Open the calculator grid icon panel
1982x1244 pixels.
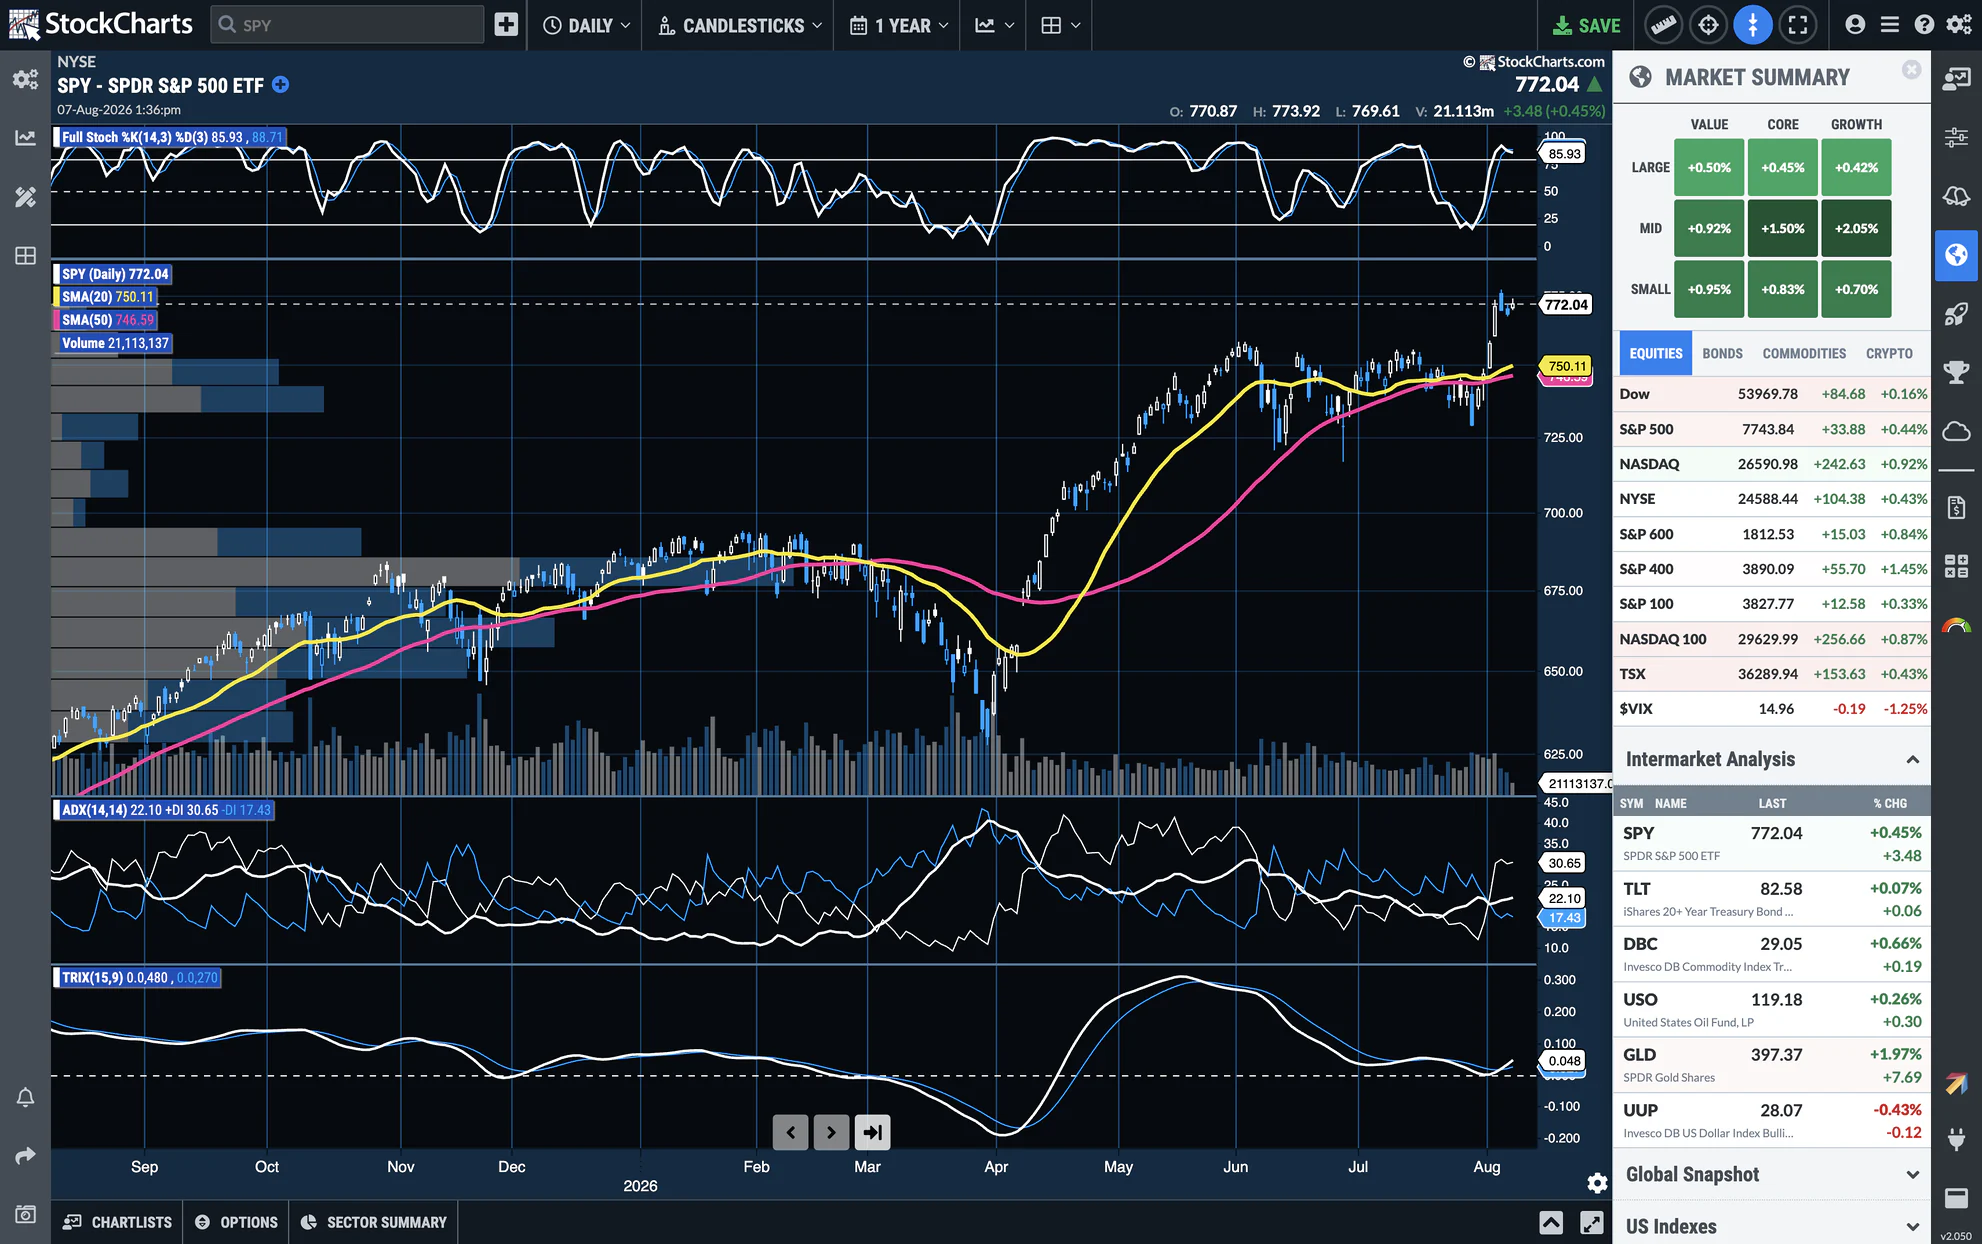[1956, 567]
